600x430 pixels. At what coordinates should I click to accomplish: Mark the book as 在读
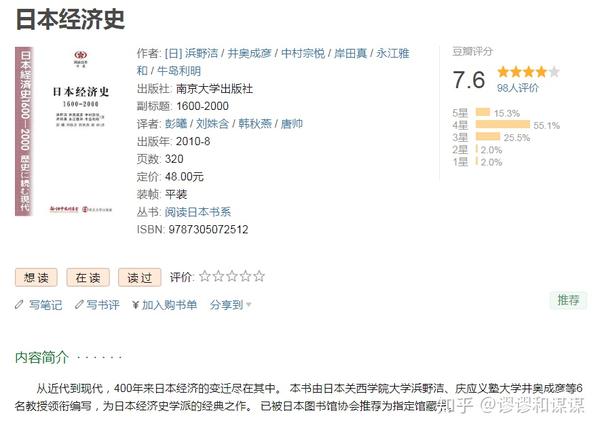(x=87, y=277)
